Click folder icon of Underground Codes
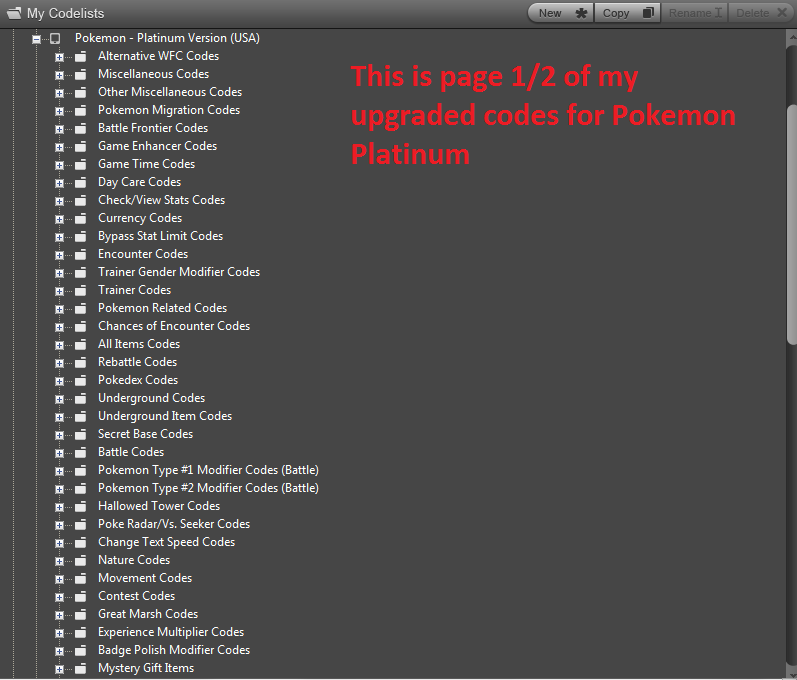The height and width of the screenshot is (680, 797). tap(80, 399)
